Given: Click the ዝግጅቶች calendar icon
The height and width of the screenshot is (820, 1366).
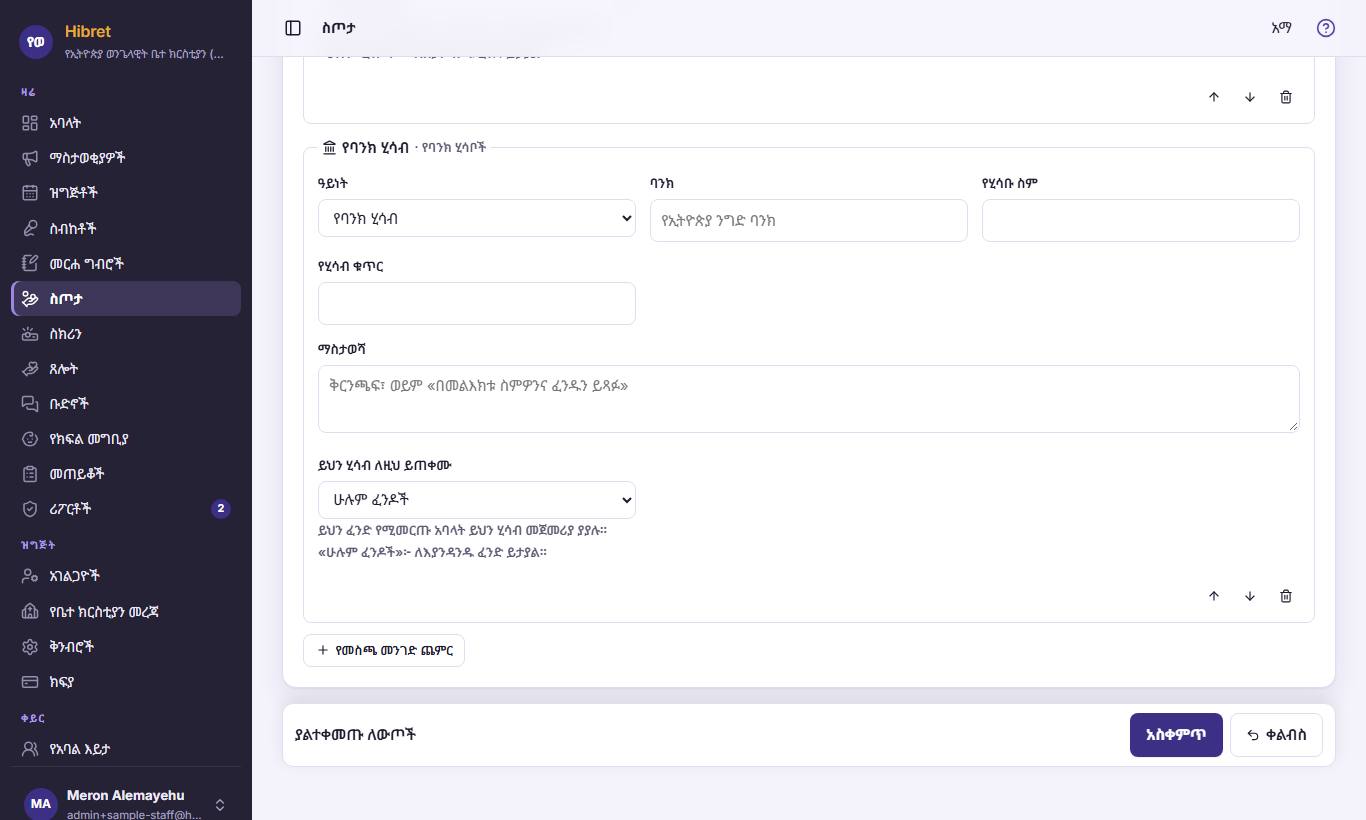Looking at the screenshot, I should coord(30,193).
